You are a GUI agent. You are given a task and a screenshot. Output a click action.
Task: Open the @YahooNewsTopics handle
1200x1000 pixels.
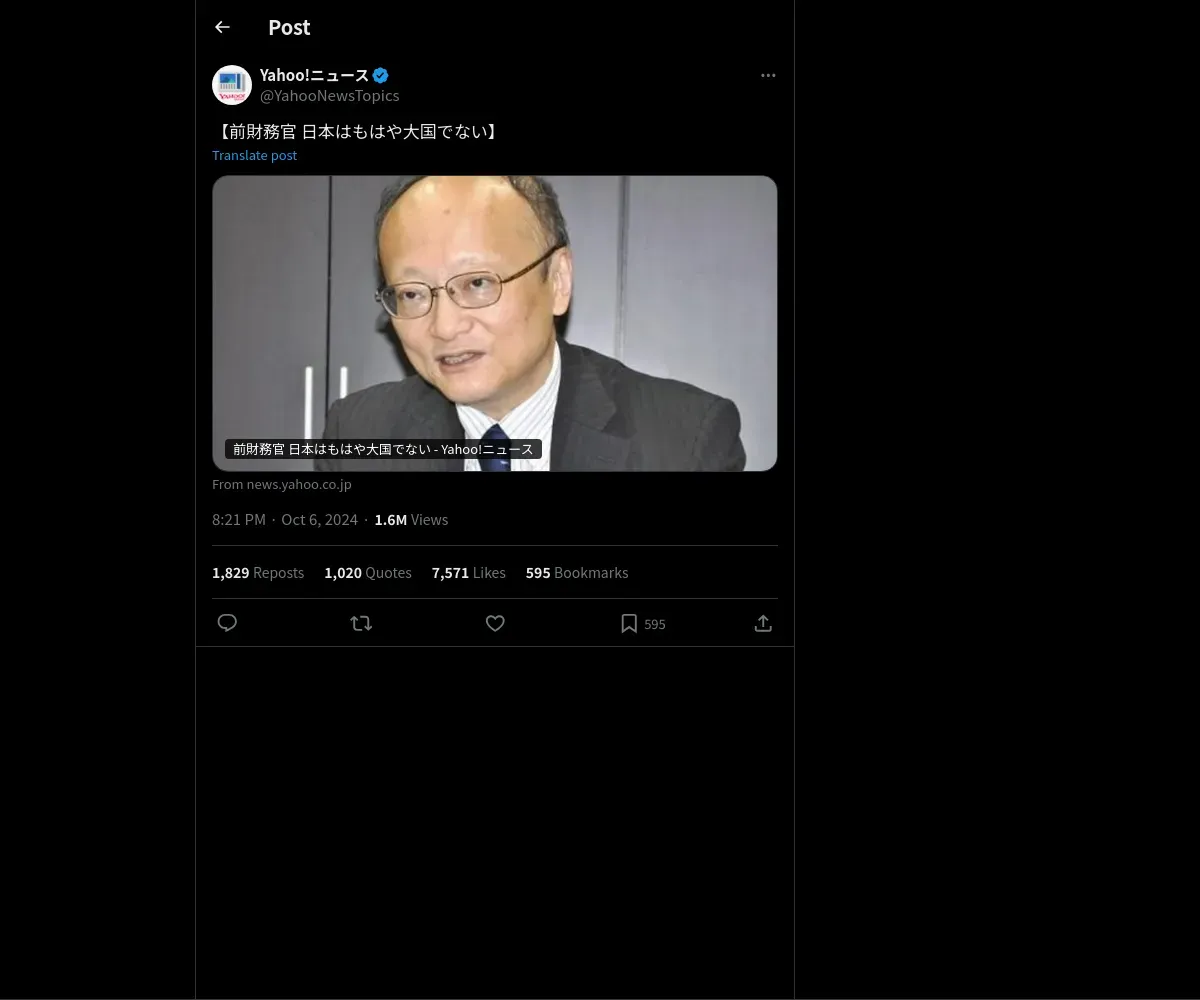(329, 95)
